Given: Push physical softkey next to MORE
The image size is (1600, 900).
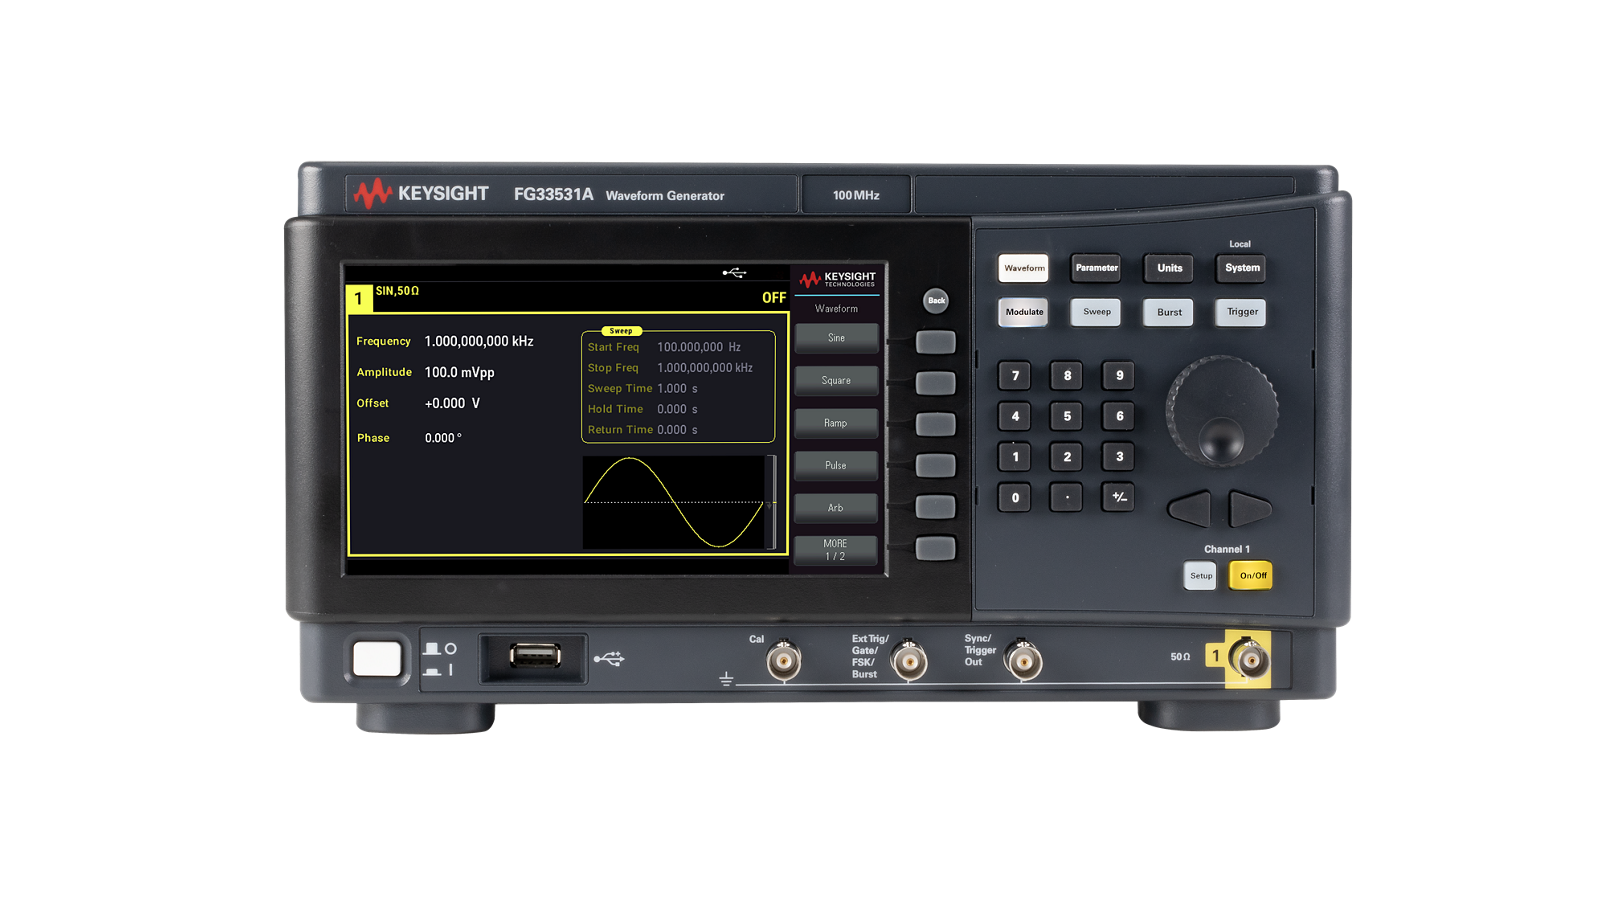Looking at the screenshot, I should pyautogui.click(x=936, y=548).
